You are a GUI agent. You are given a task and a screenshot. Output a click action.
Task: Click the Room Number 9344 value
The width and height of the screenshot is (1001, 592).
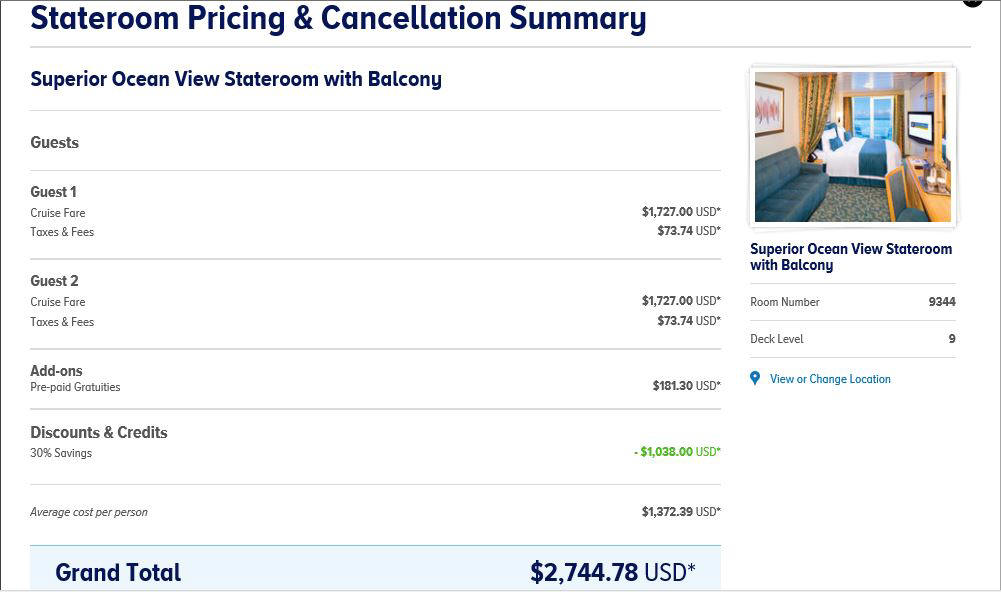tap(942, 301)
